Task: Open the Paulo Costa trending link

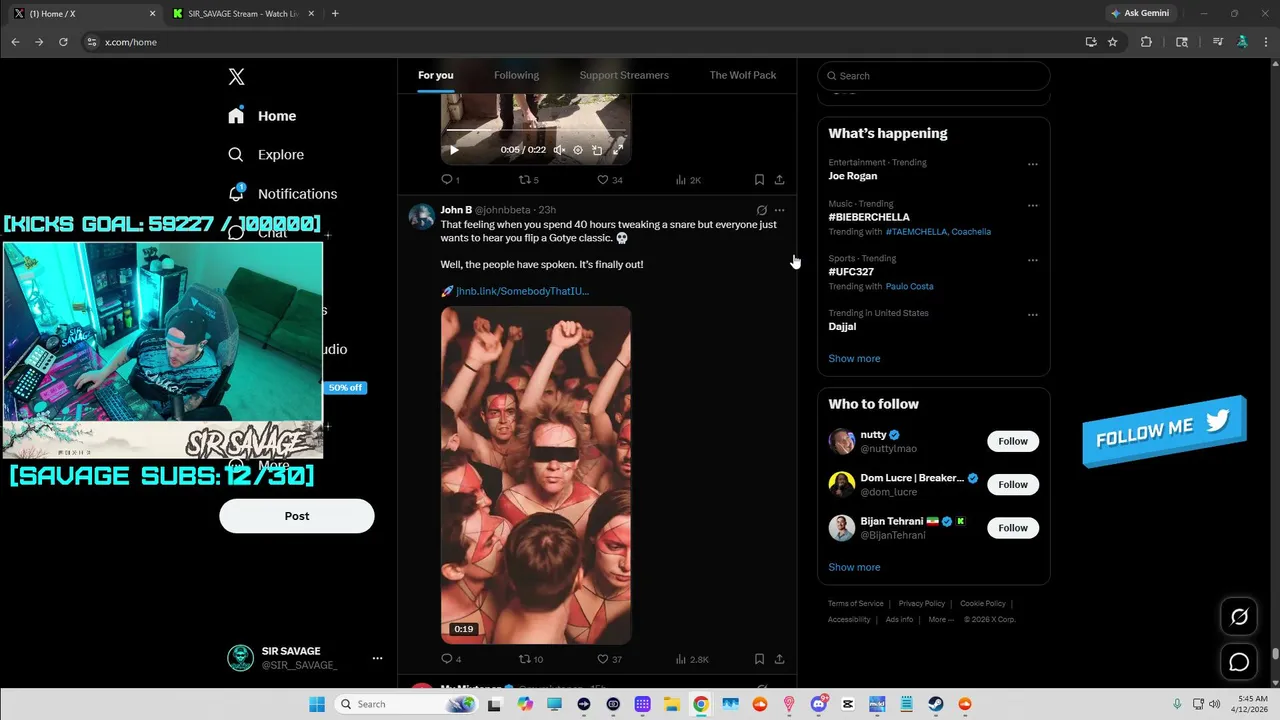Action: (x=909, y=286)
